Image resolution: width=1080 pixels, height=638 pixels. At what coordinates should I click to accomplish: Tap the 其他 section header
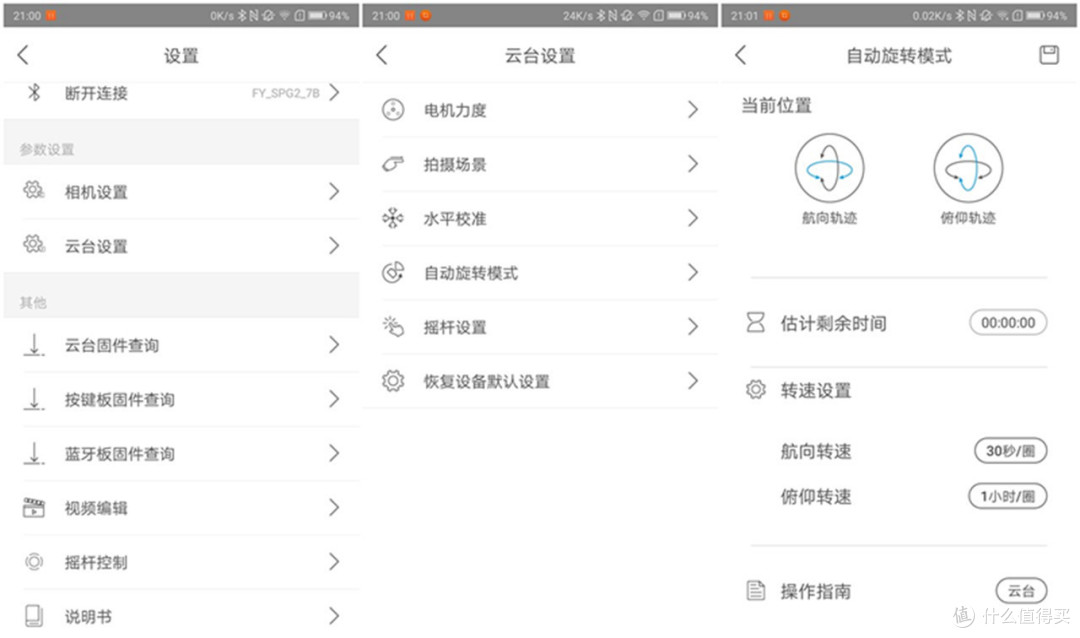[x=33, y=302]
